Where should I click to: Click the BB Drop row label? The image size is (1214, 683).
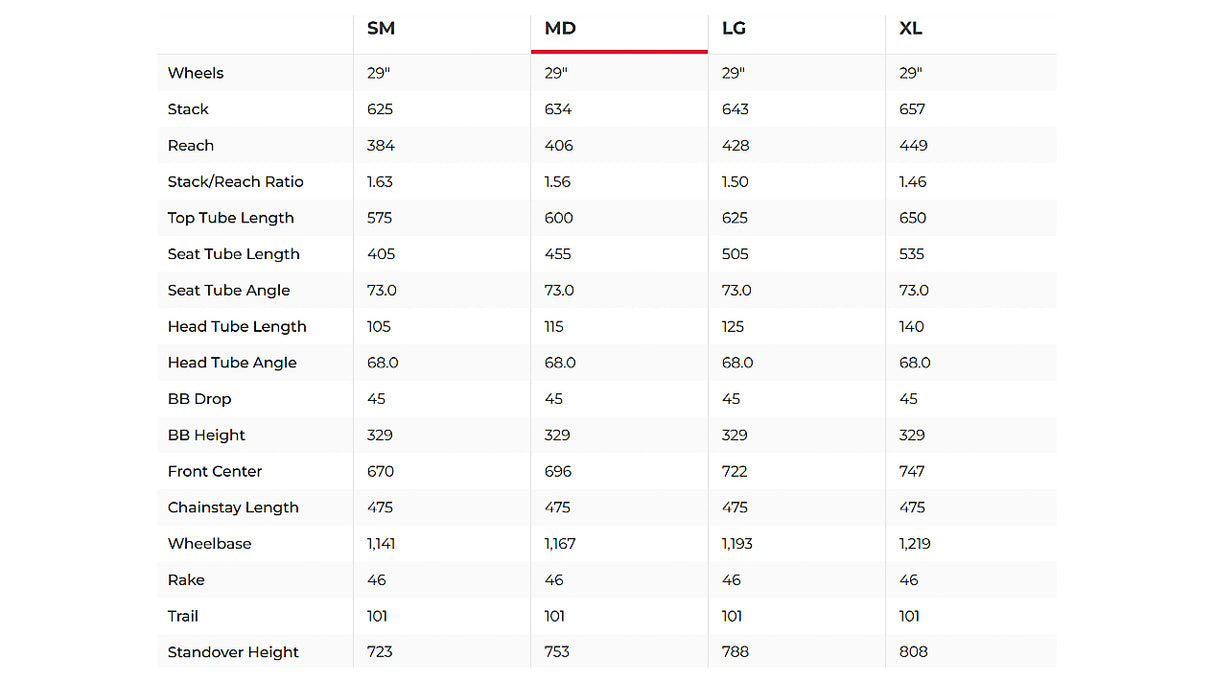point(200,399)
